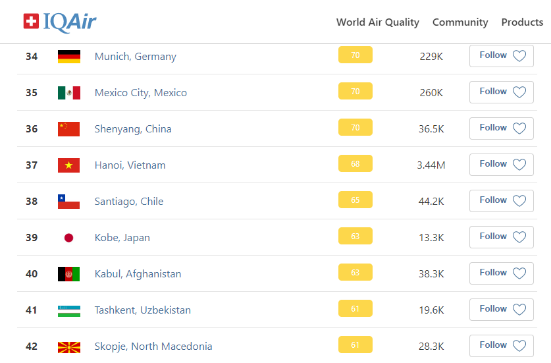The height and width of the screenshot is (363, 551).
Task: Click the Japan flag icon
Action: 69,238
